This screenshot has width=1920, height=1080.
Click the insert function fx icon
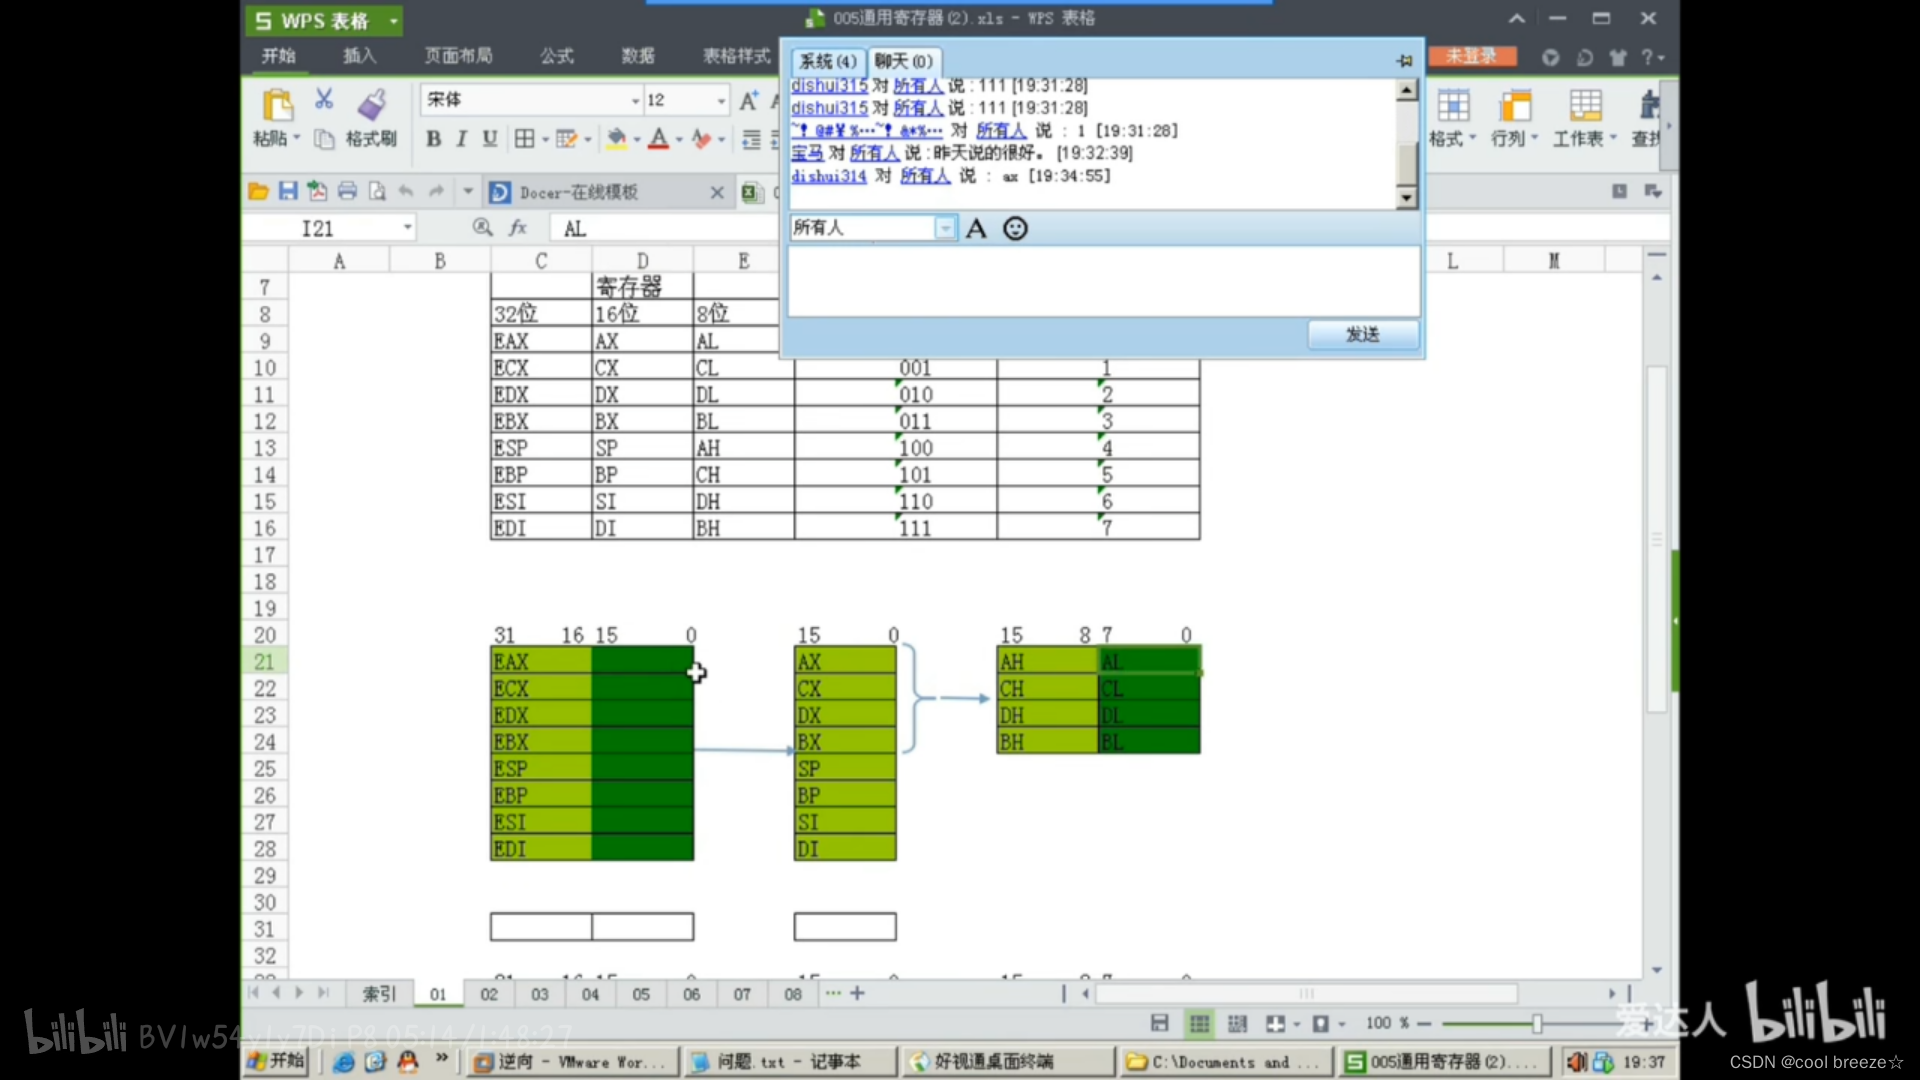point(518,228)
